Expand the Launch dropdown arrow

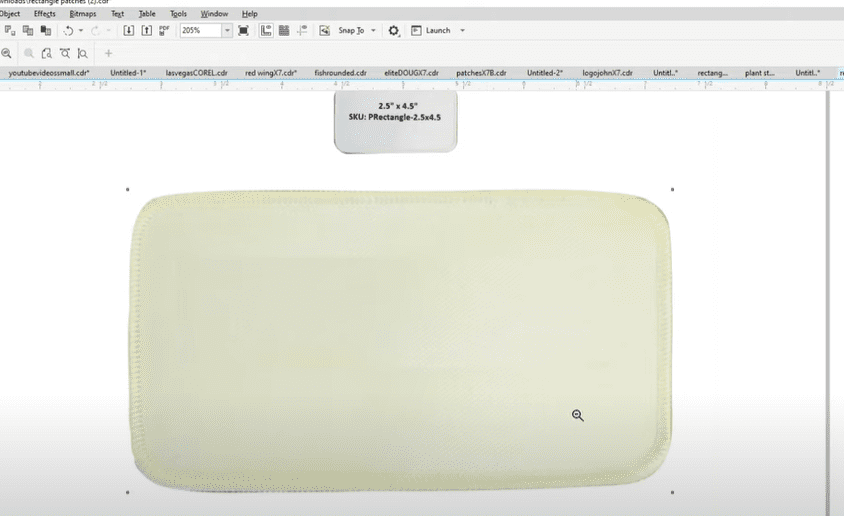(462, 31)
